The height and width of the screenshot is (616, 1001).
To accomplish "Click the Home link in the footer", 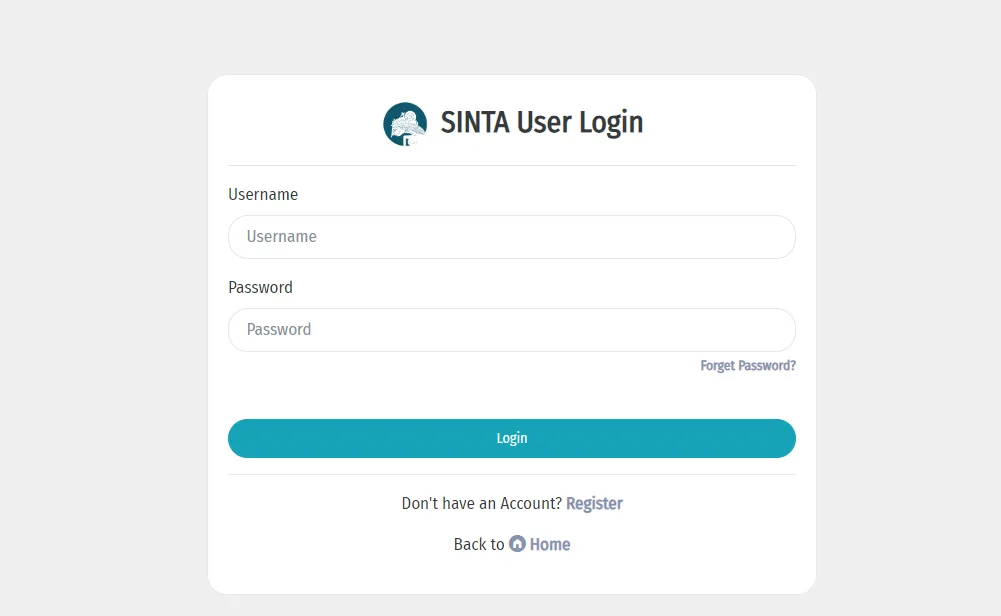I will (549, 544).
